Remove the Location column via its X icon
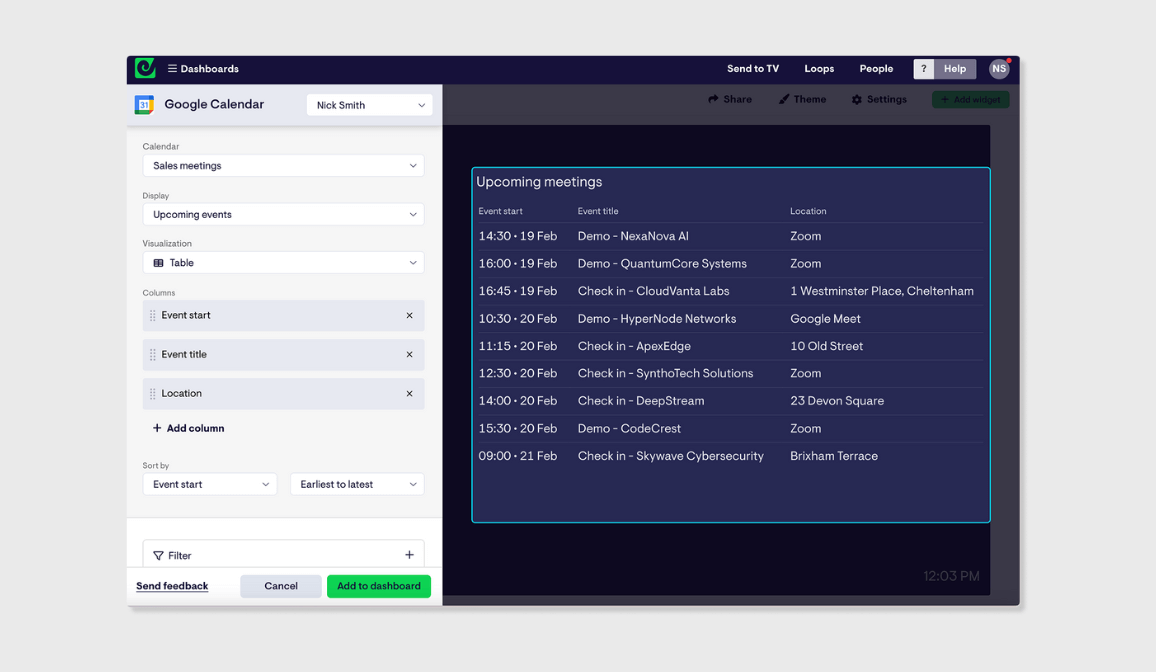 click(409, 393)
